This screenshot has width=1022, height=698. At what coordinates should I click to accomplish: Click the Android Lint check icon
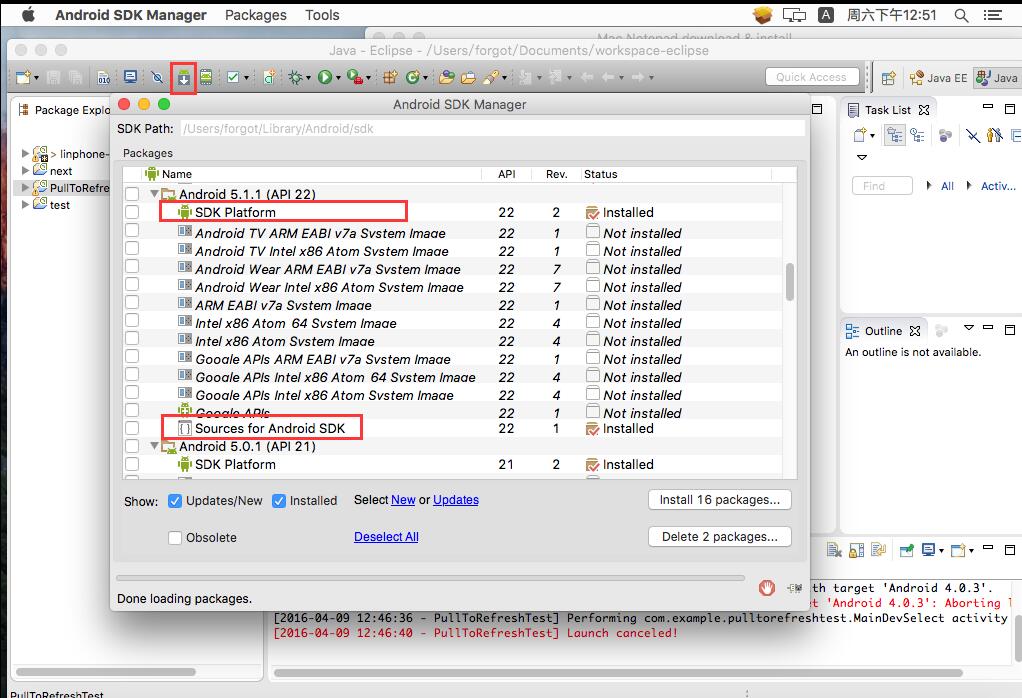[x=233, y=78]
